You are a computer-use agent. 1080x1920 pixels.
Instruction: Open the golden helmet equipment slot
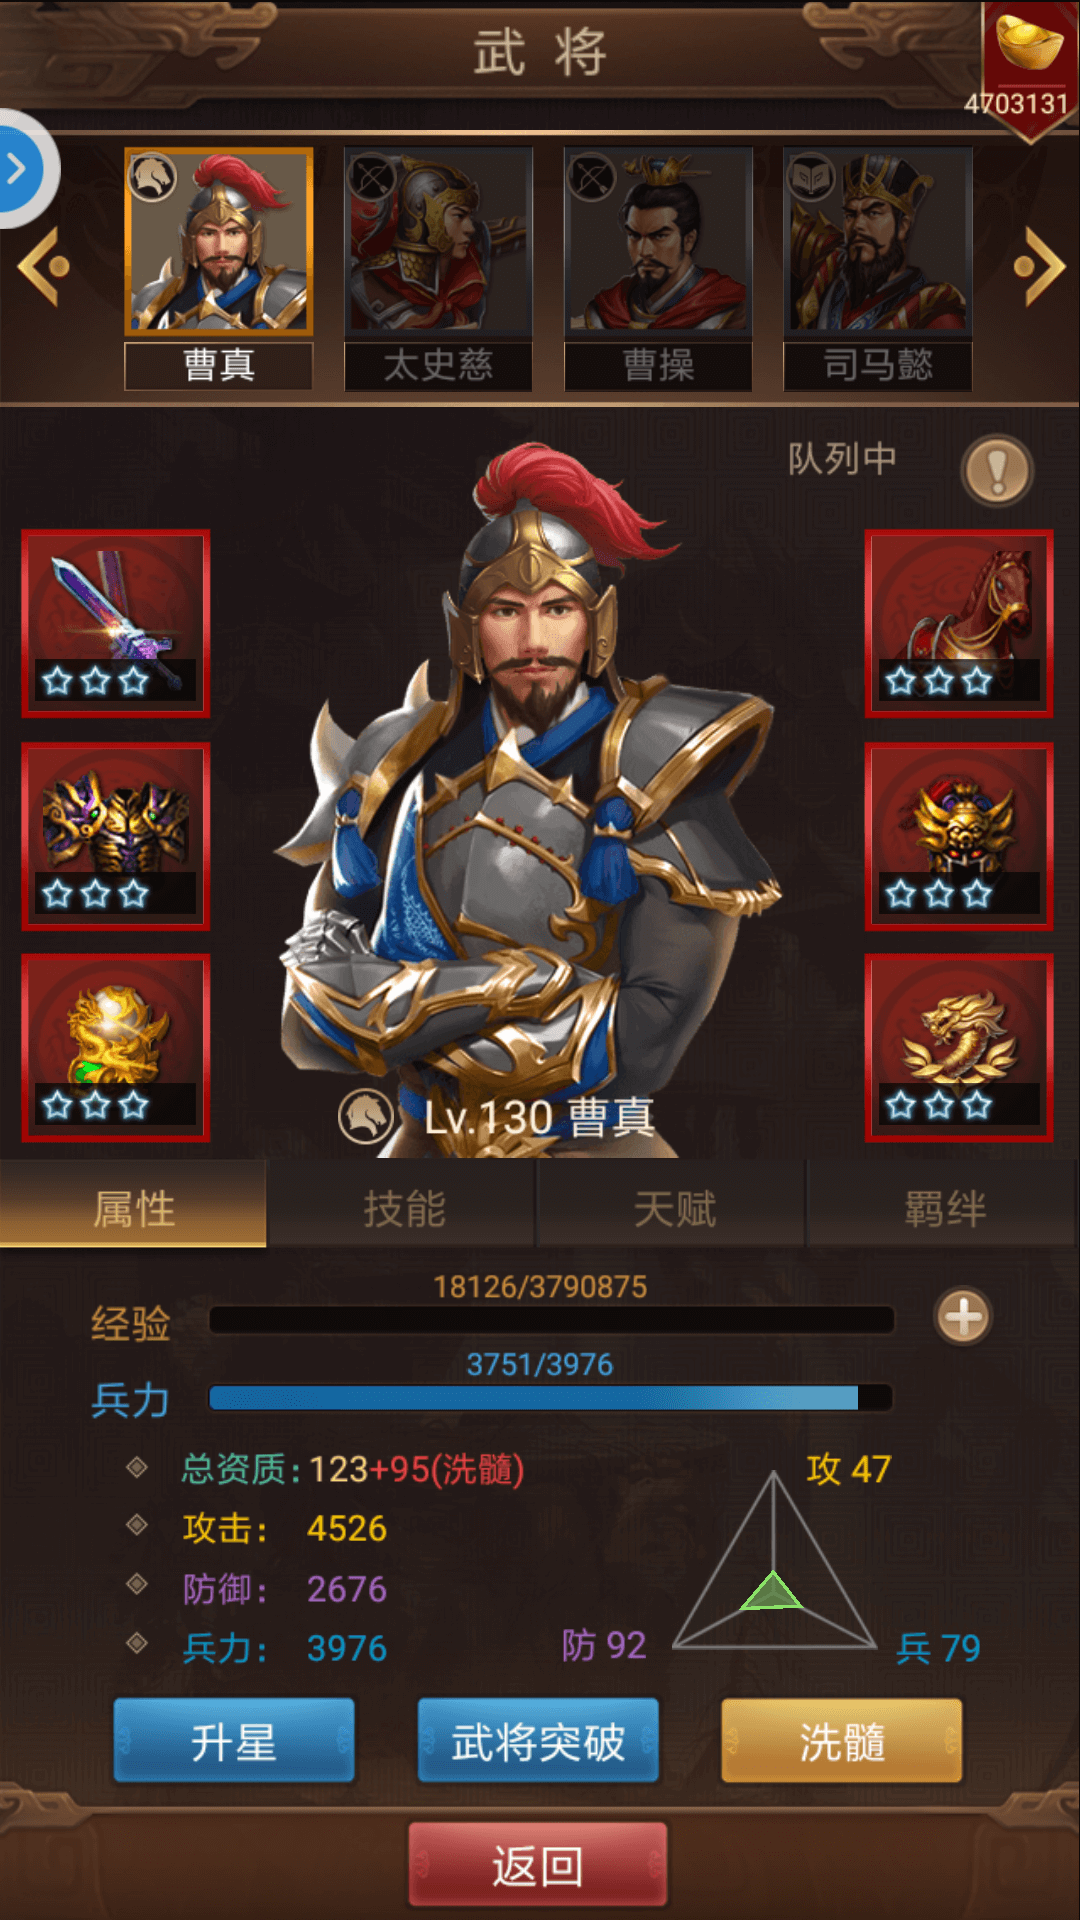click(x=959, y=836)
